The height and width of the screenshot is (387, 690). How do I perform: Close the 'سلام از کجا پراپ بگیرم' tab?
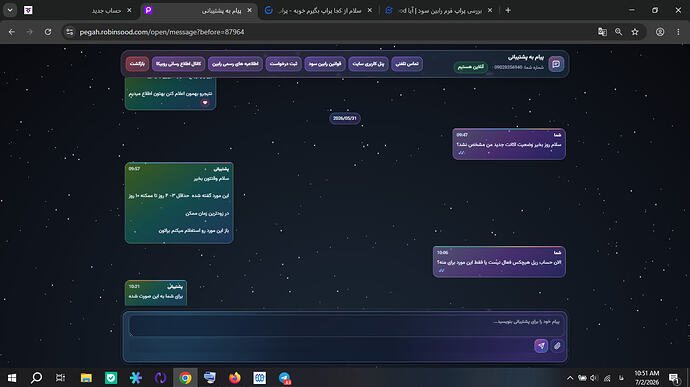click(370, 10)
